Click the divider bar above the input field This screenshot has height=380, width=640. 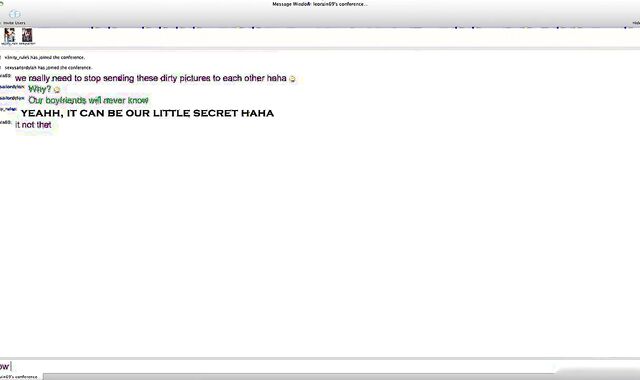(x=320, y=358)
